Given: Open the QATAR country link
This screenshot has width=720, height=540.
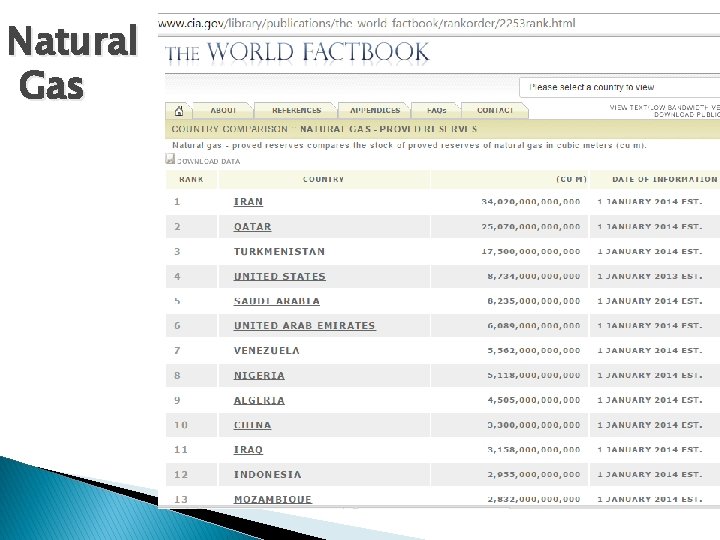Looking at the screenshot, I should (x=253, y=226).
